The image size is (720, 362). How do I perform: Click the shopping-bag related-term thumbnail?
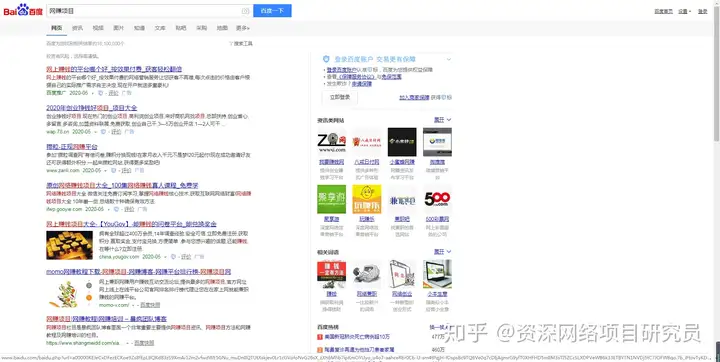point(402,274)
